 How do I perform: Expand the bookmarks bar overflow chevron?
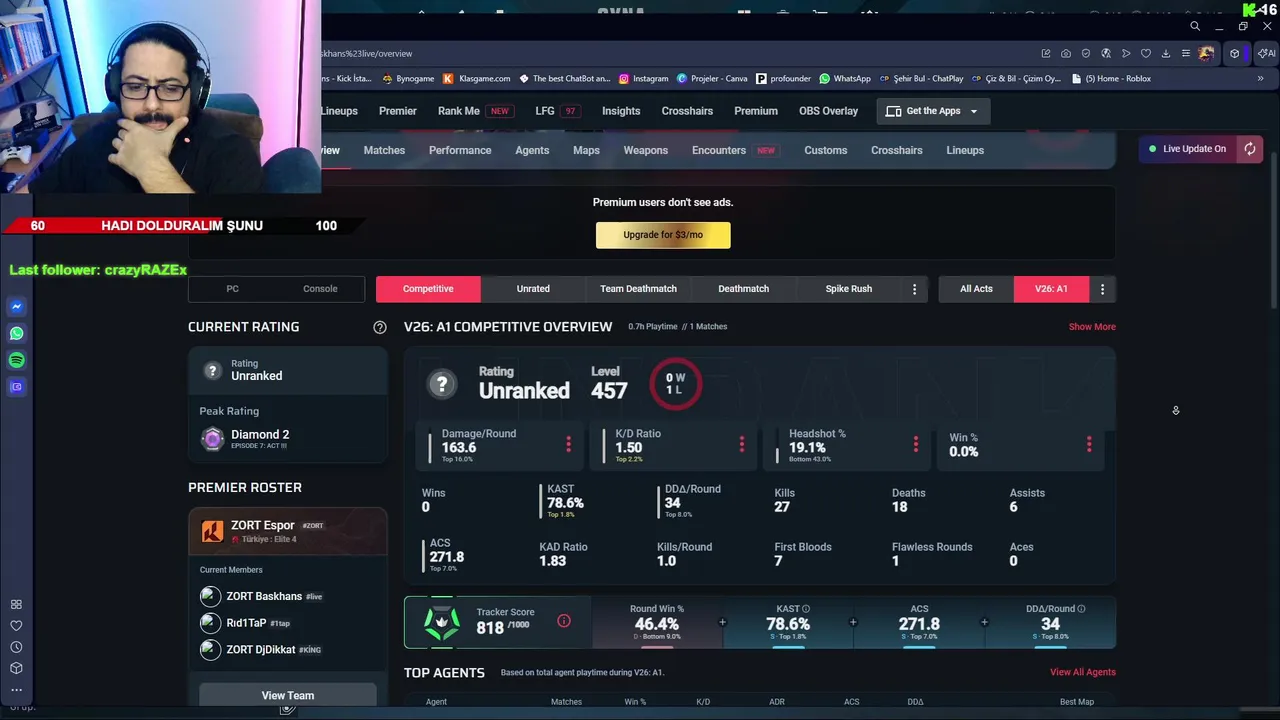tap(1260, 78)
